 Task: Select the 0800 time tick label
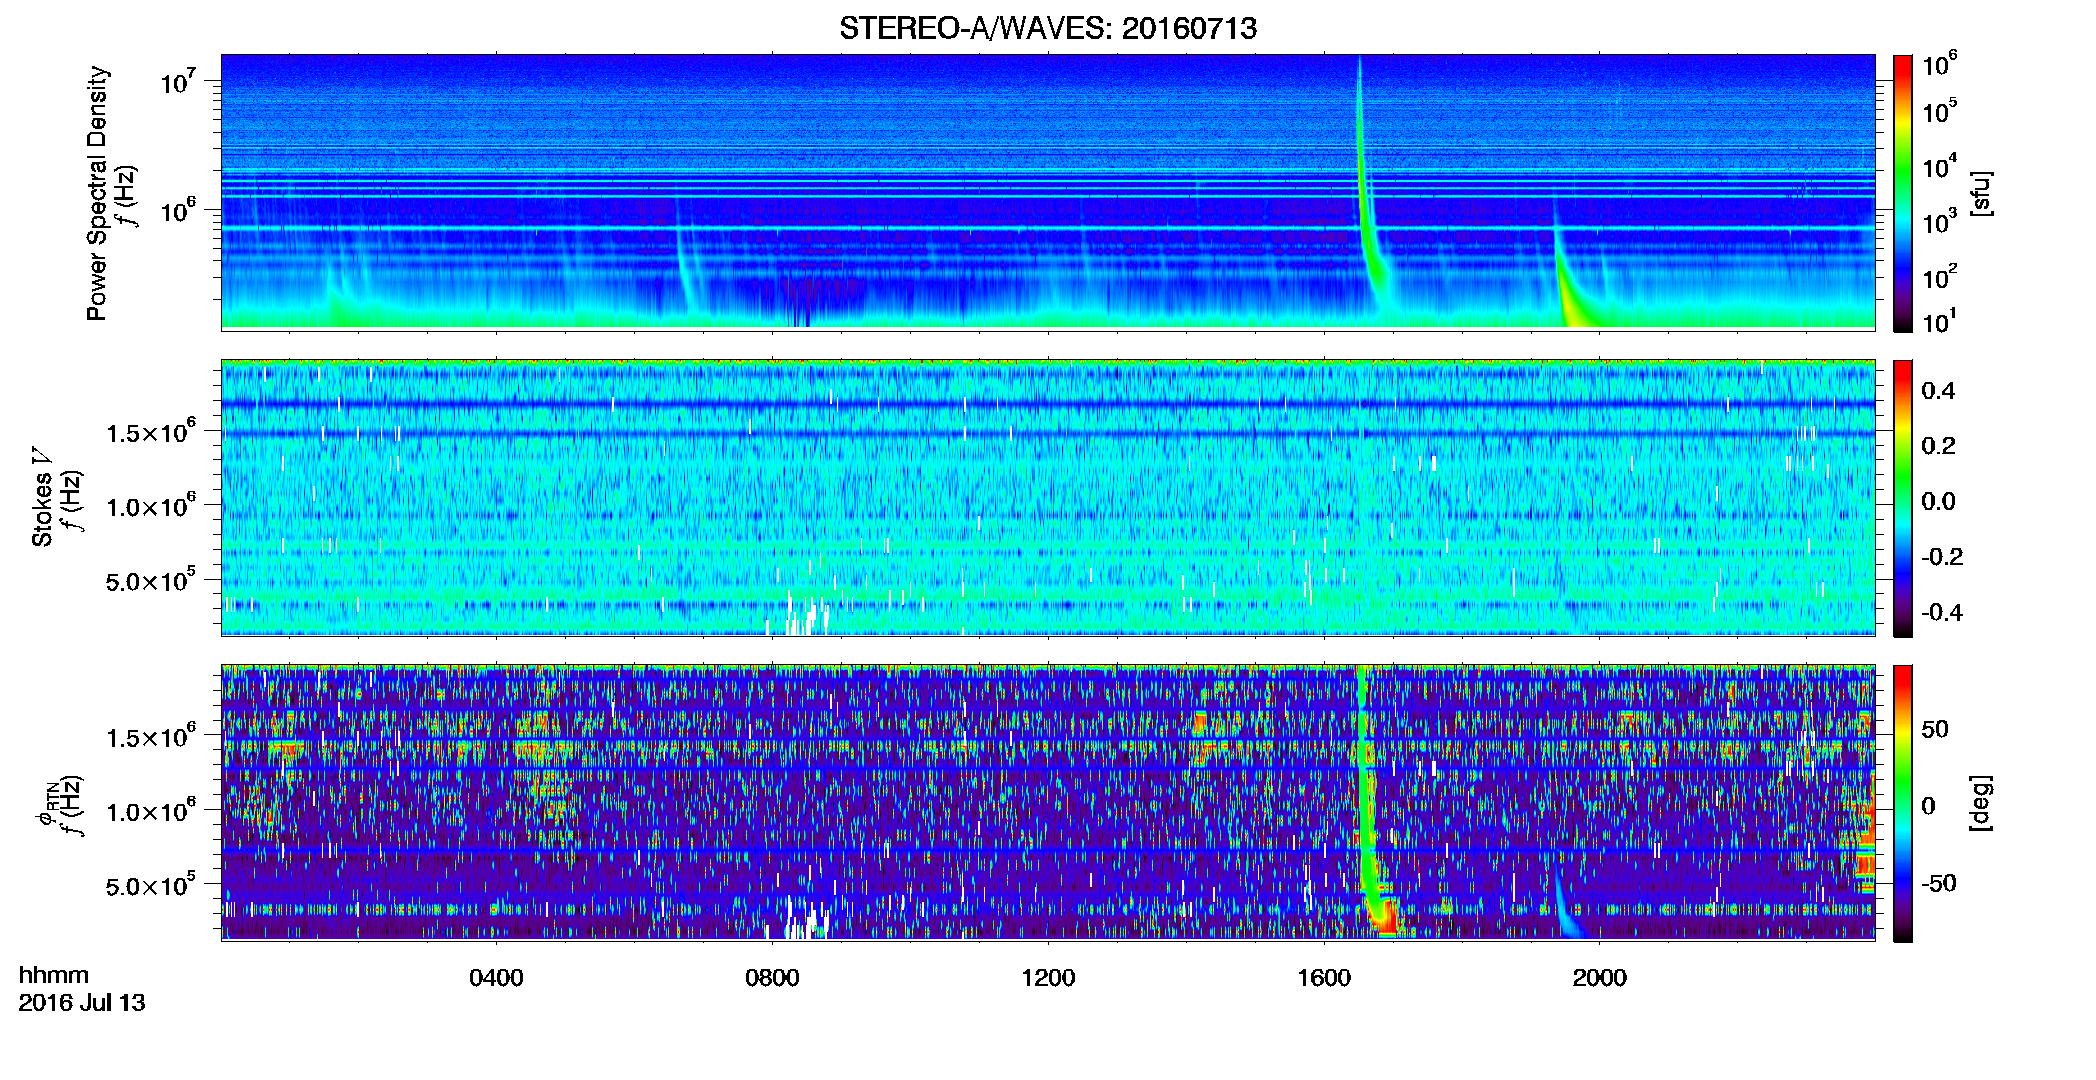[772, 978]
